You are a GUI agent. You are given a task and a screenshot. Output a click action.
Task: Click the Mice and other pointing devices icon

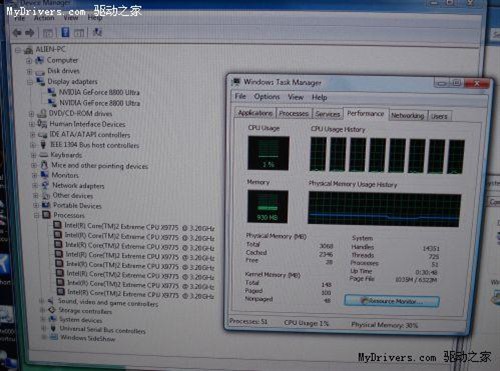44,165
